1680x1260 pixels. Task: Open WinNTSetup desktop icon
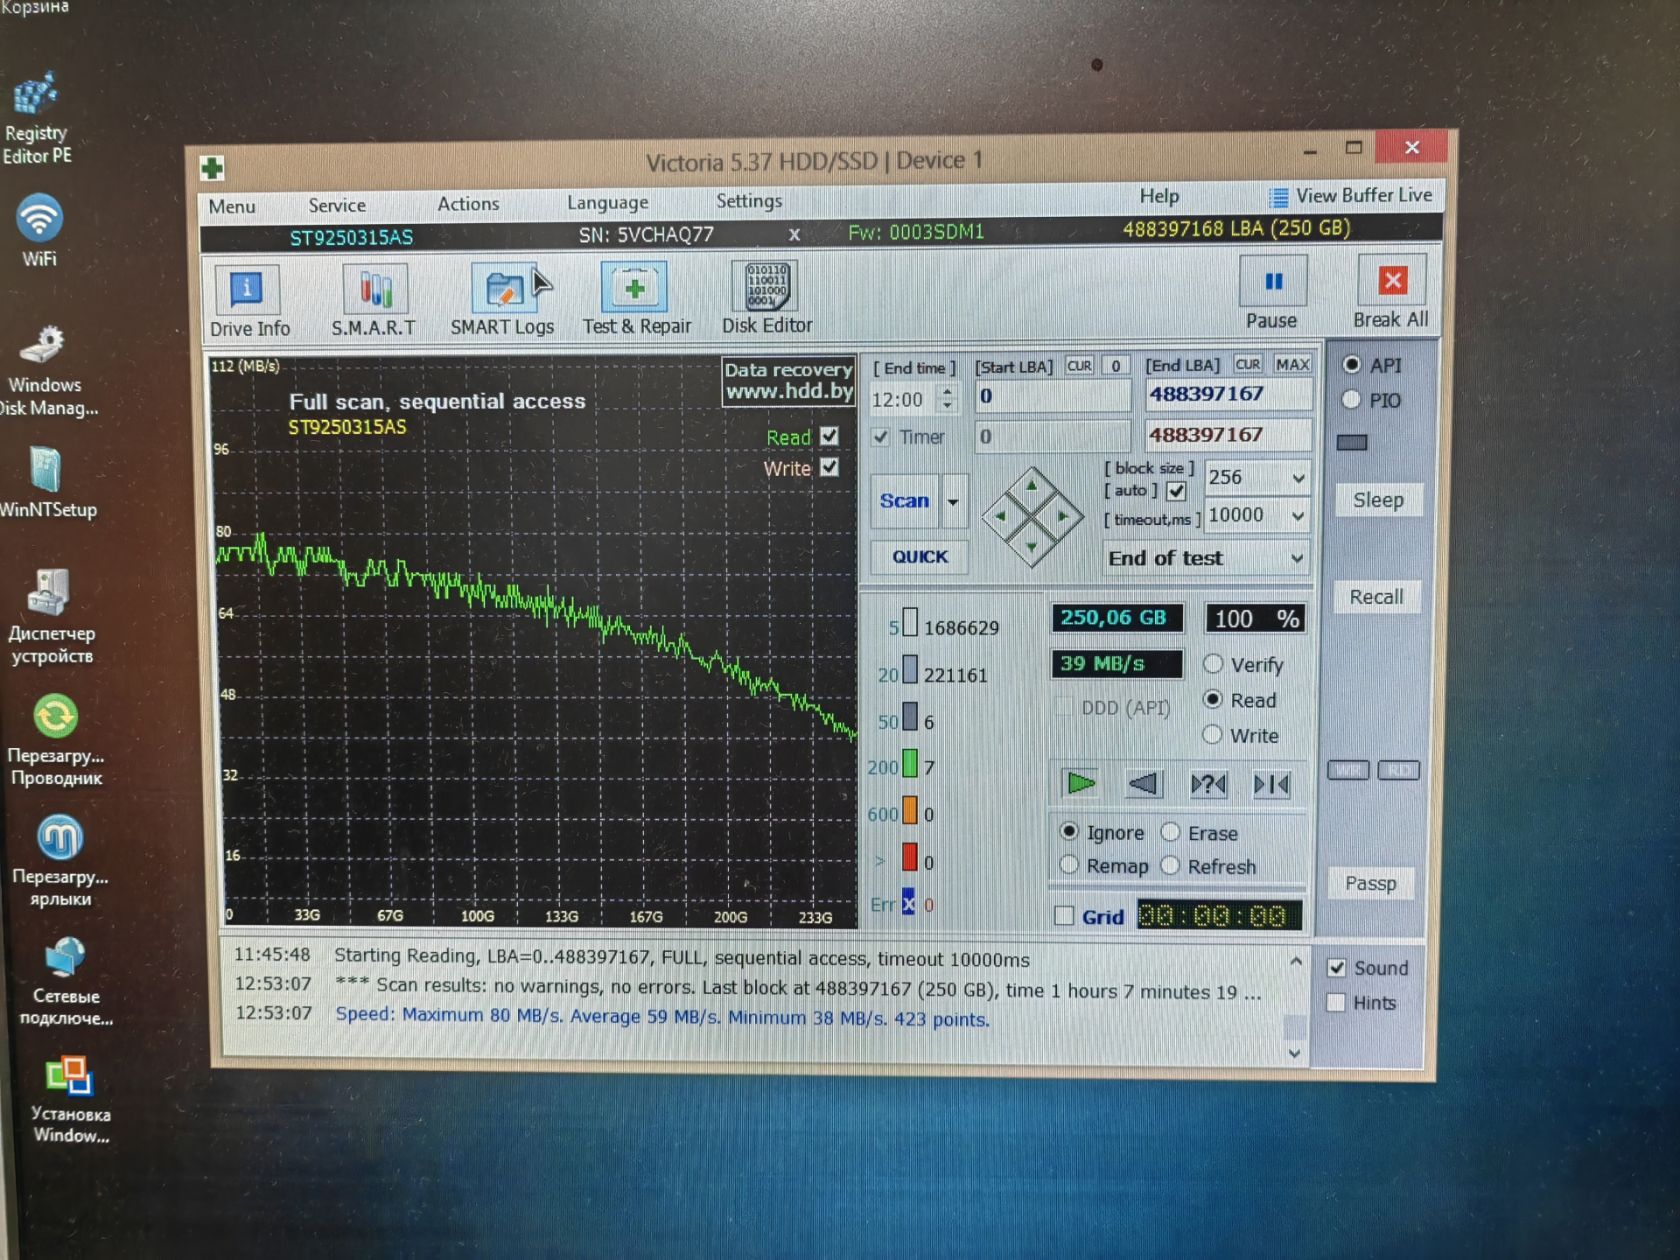46,482
